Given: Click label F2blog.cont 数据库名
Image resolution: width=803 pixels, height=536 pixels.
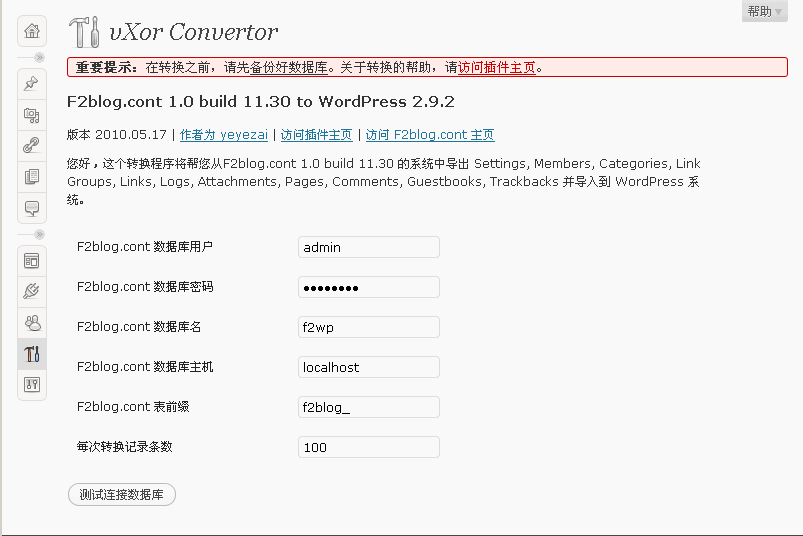Looking at the screenshot, I should tap(139, 327).
